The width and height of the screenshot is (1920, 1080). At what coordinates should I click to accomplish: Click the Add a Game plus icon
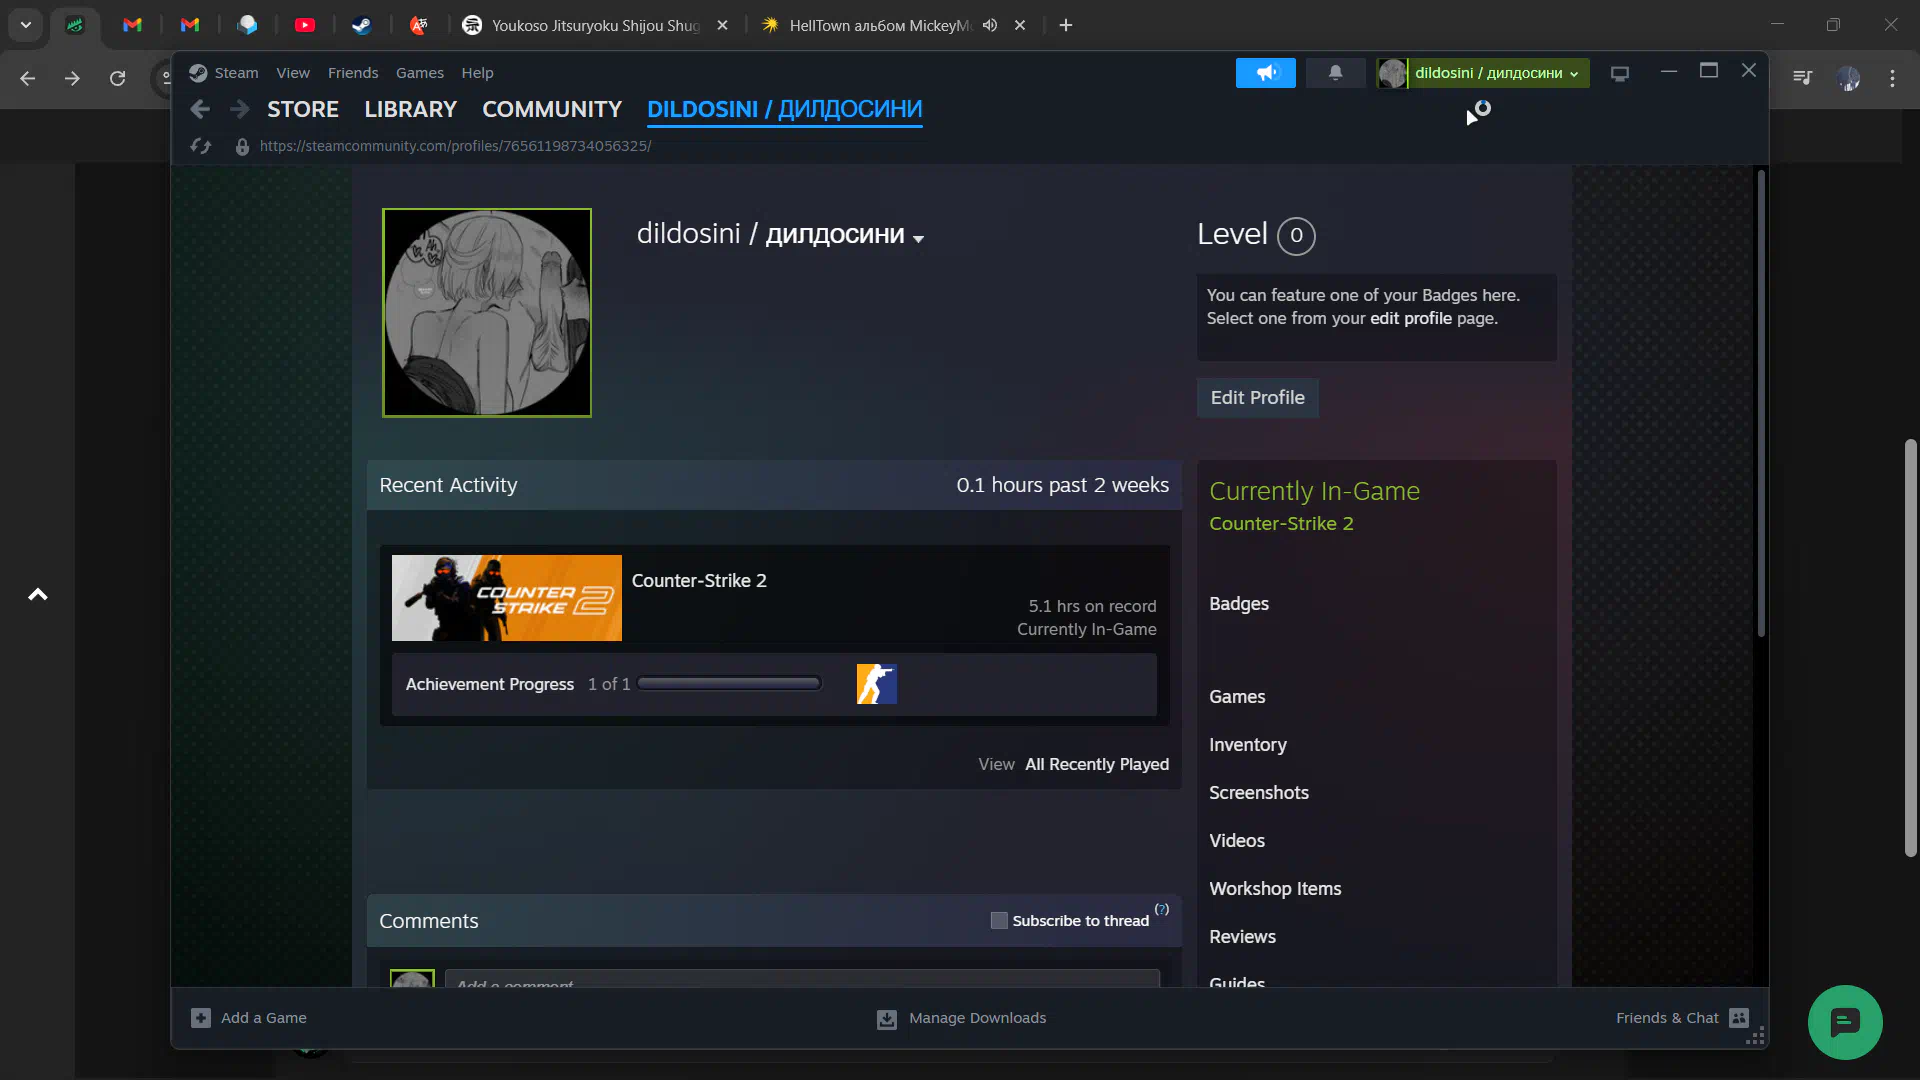coord(201,1018)
